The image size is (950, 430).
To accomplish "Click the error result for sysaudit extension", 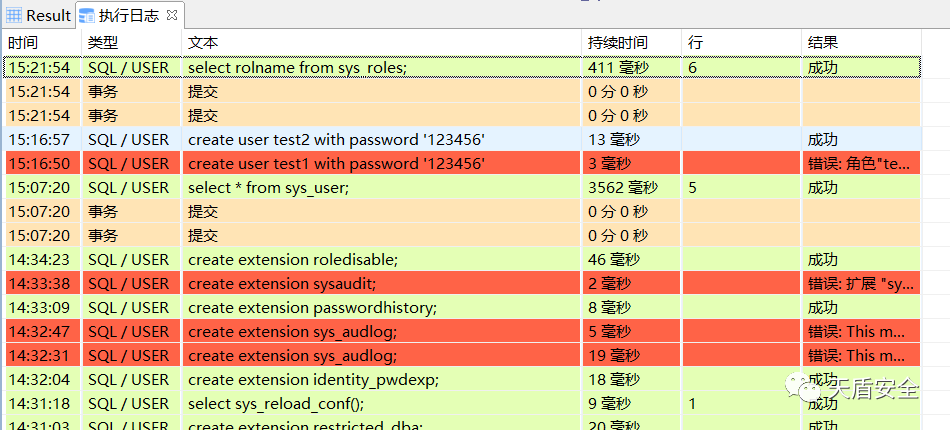I will tap(858, 284).
